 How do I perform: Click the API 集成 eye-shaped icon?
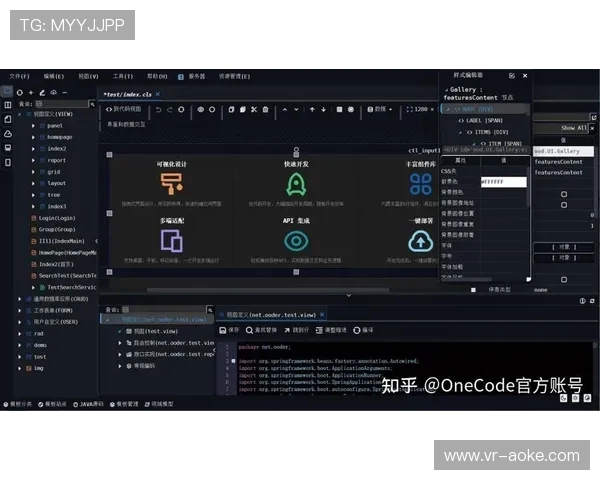pos(295,240)
